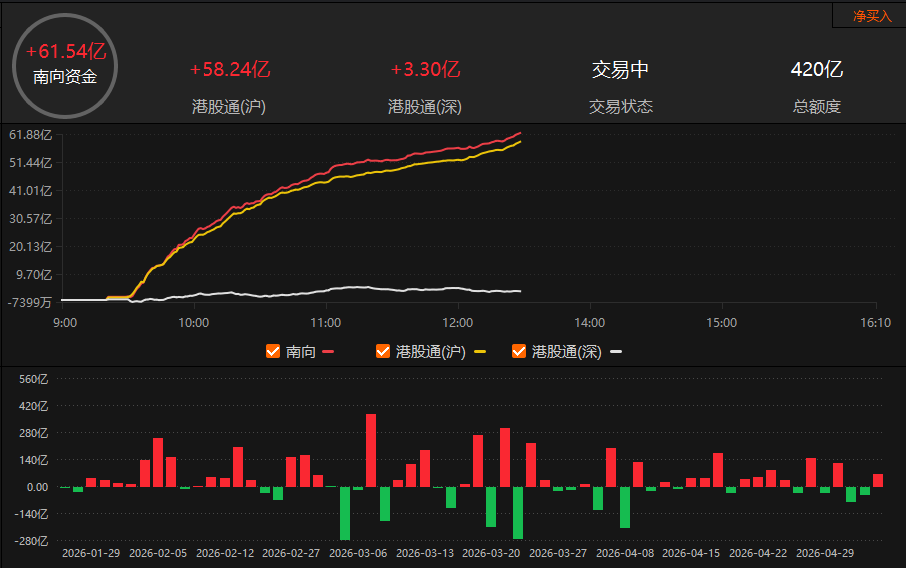Click the 2026-04-22 date label

tap(758, 553)
